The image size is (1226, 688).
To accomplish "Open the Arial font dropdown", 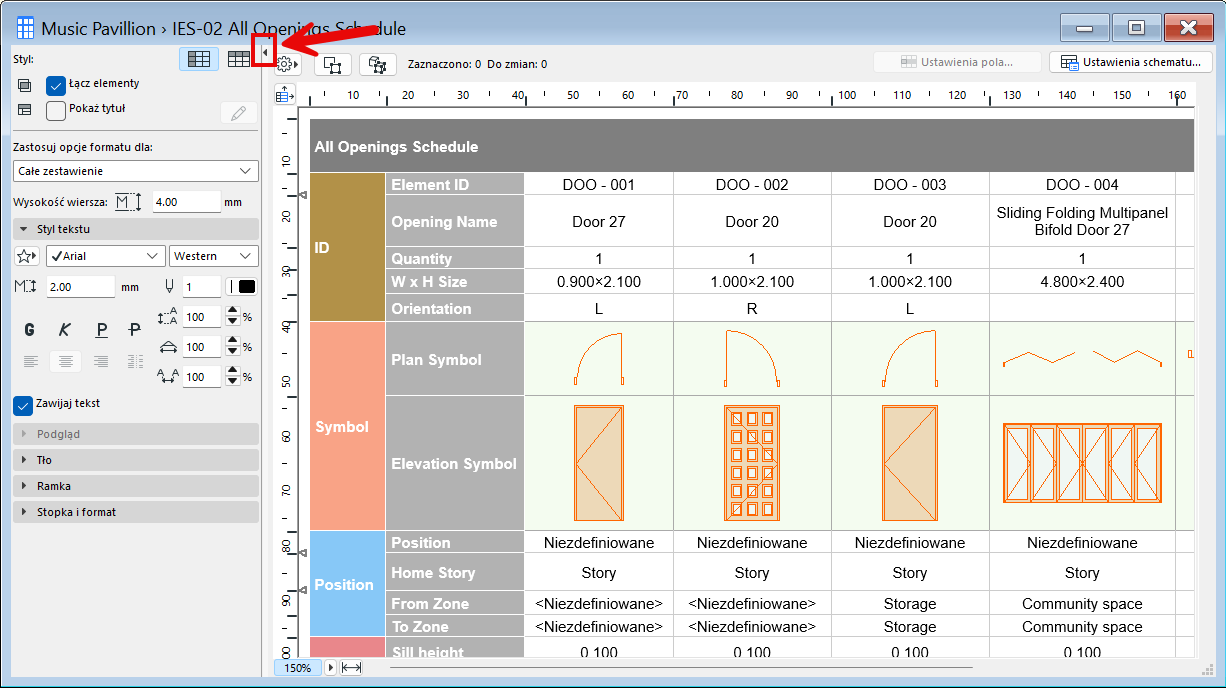I will (105, 256).
